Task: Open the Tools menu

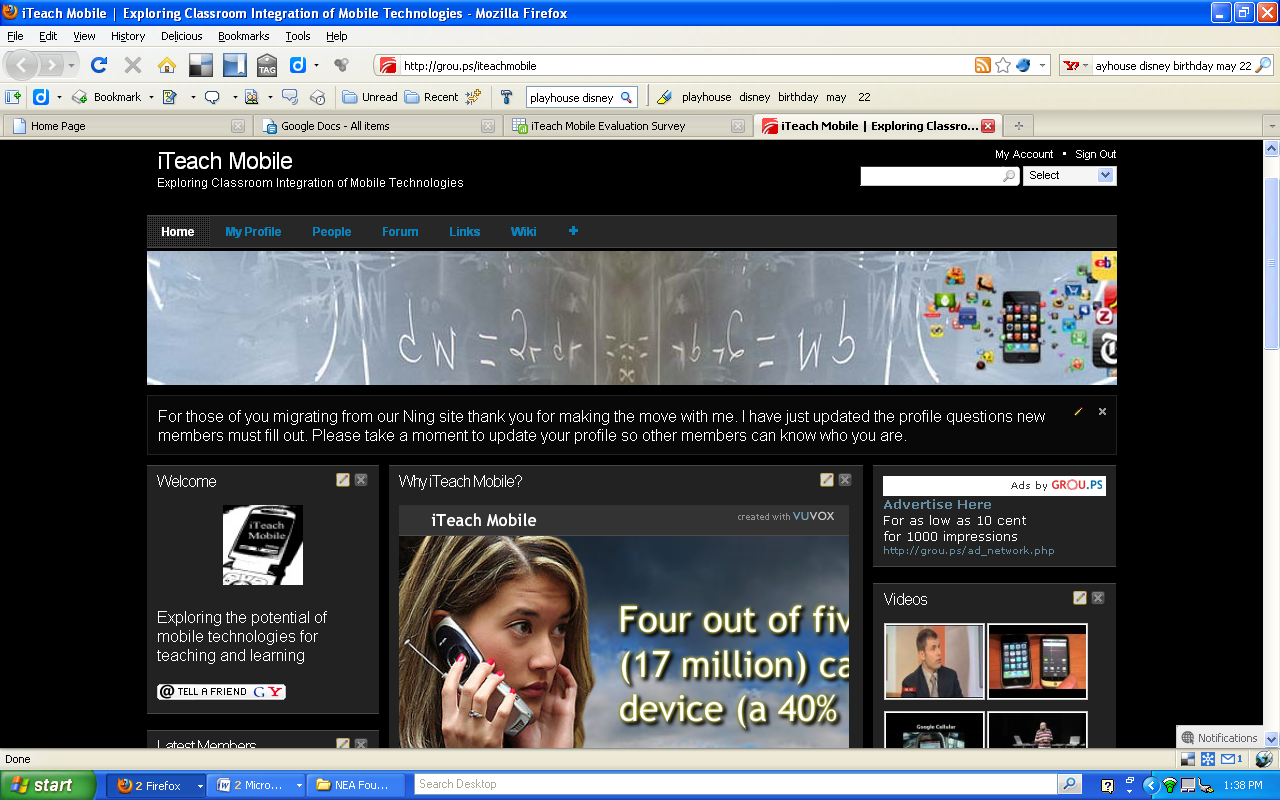Action: tap(298, 36)
